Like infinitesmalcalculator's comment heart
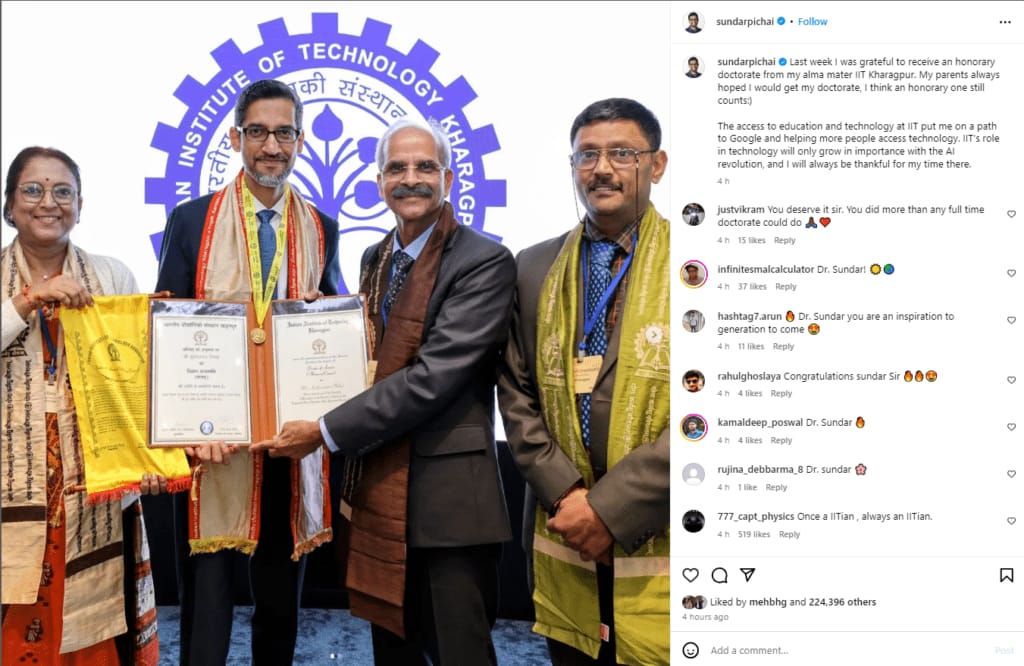The image size is (1024, 666). tap(1011, 273)
